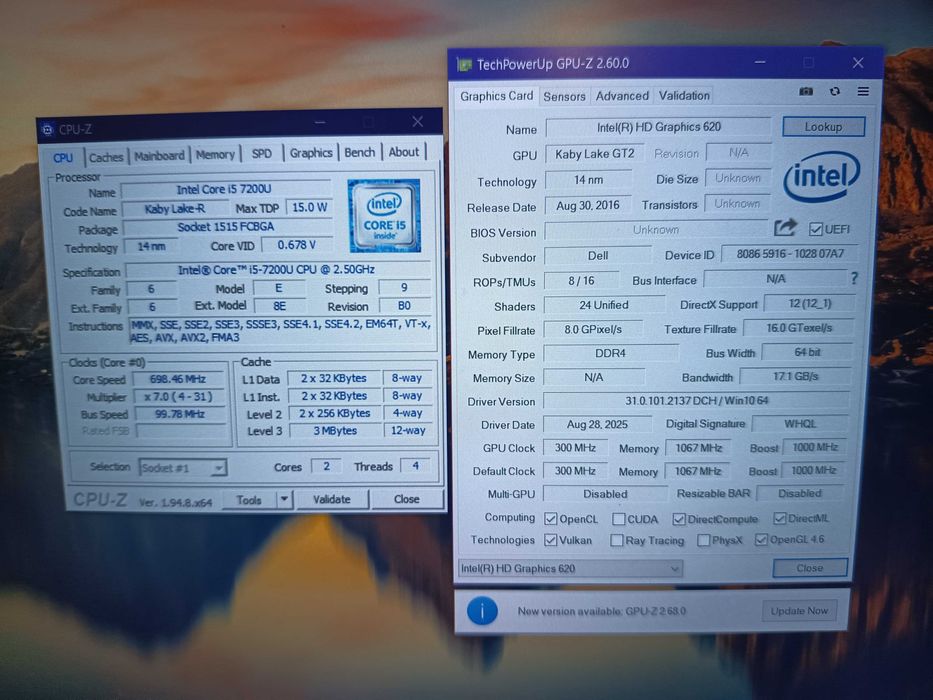
Task: Take a GPU-Z screenshot with camera icon
Action: (806, 91)
